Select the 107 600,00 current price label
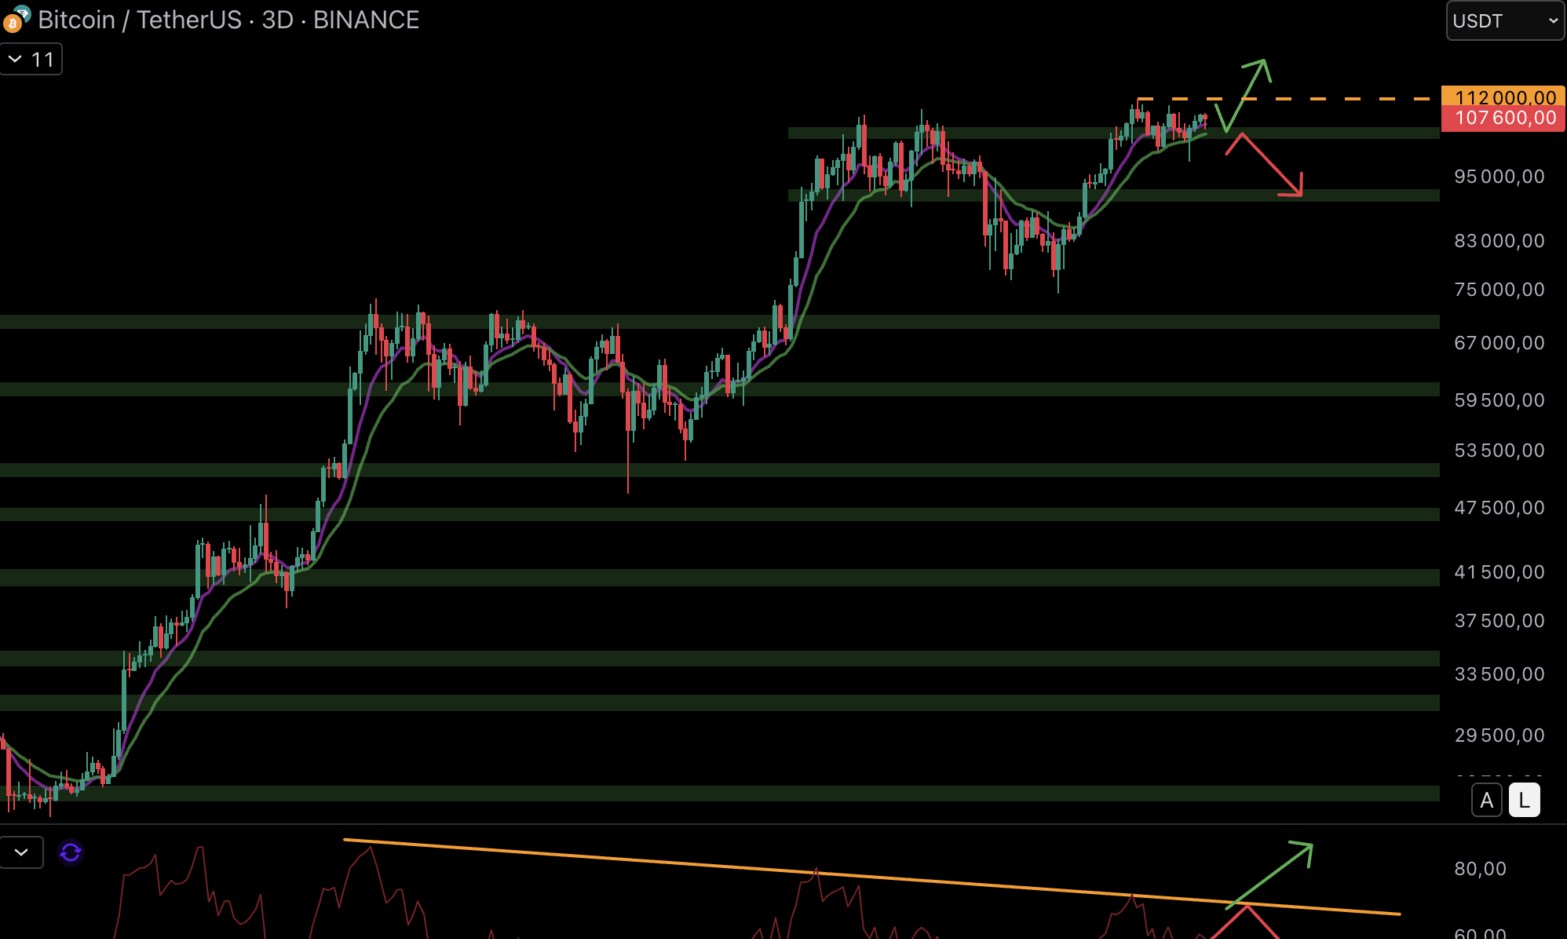This screenshot has height=939, width=1567. click(x=1503, y=118)
